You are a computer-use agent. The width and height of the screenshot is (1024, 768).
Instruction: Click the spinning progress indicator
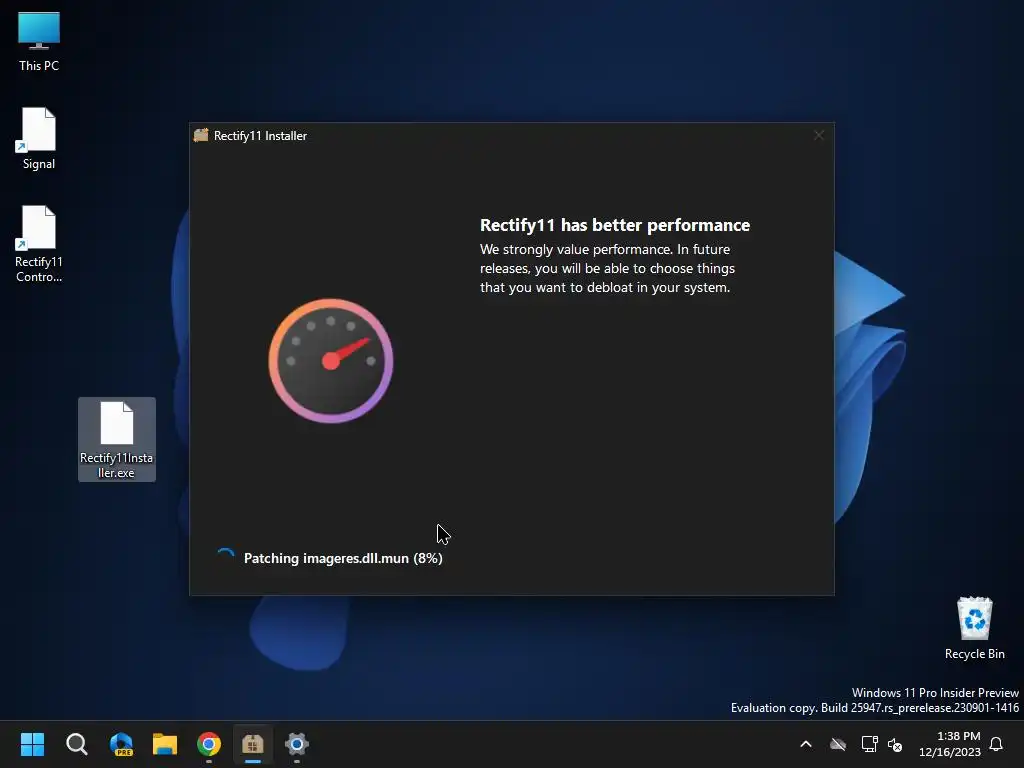pos(226,557)
